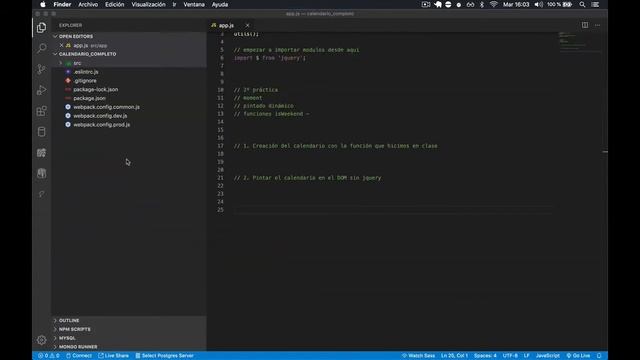Click the comment on line 17
640x360 pixels.
tap(335, 146)
